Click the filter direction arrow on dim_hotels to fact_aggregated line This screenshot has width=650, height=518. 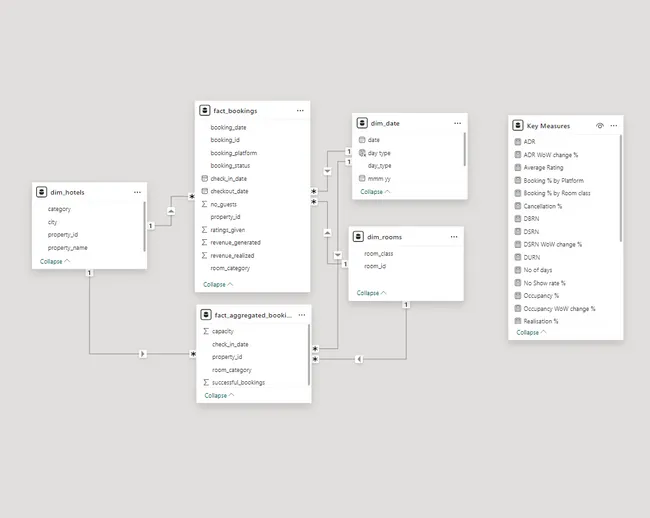pos(143,354)
